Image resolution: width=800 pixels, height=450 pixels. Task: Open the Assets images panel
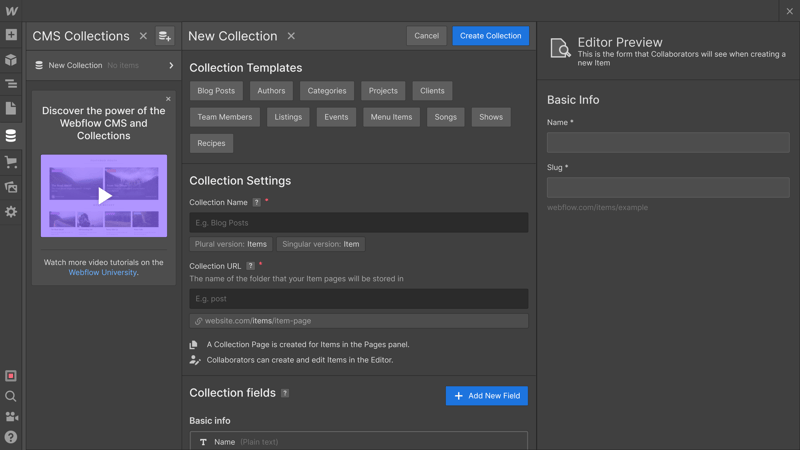pos(11,187)
